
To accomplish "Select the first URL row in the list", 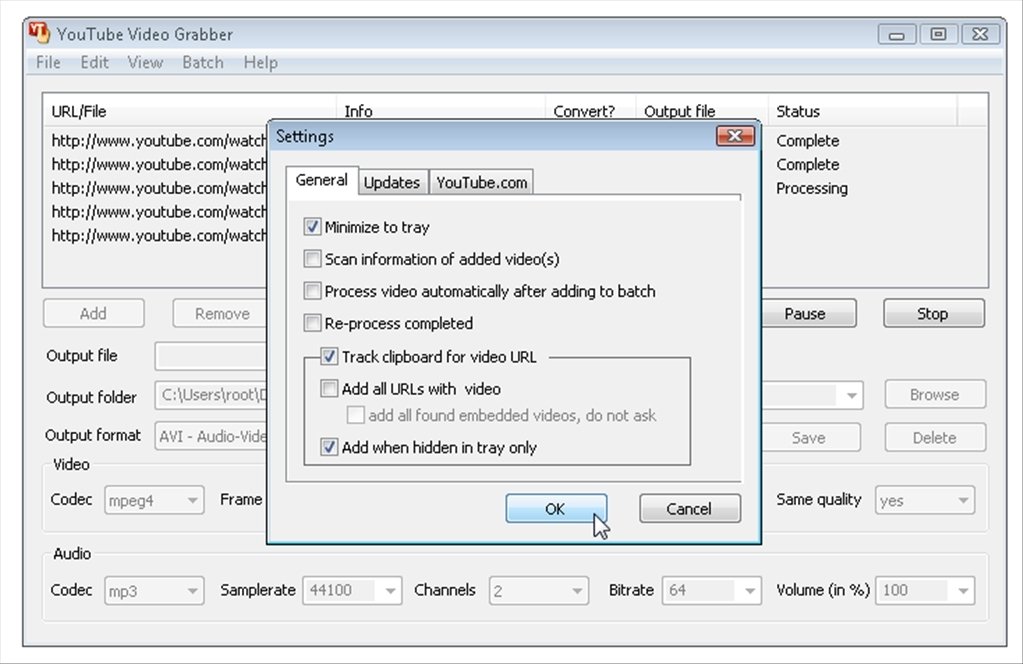I will 159,141.
